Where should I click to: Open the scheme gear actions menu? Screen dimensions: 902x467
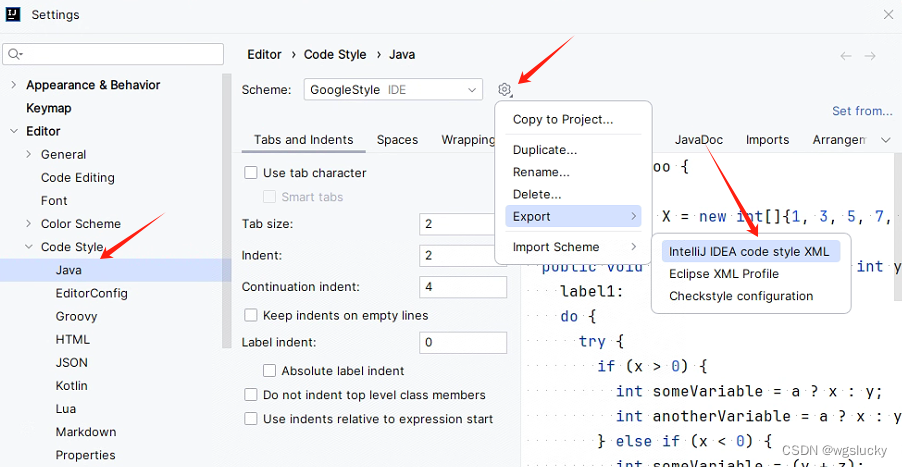click(504, 90)
